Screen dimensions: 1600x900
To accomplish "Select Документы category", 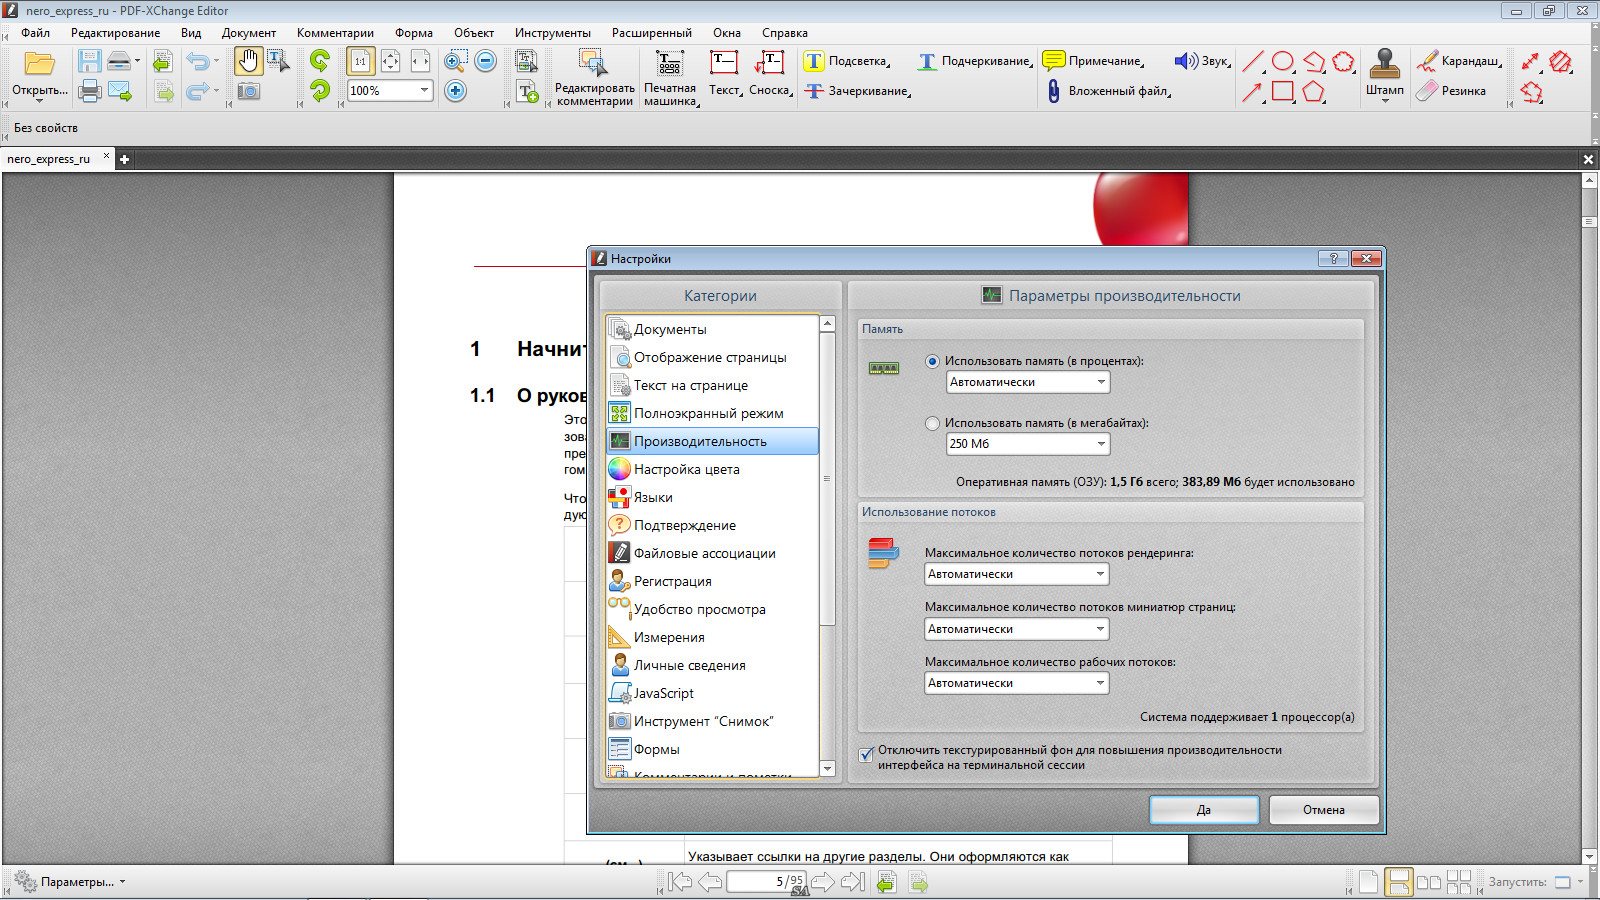I will click(x=712, y=329).
